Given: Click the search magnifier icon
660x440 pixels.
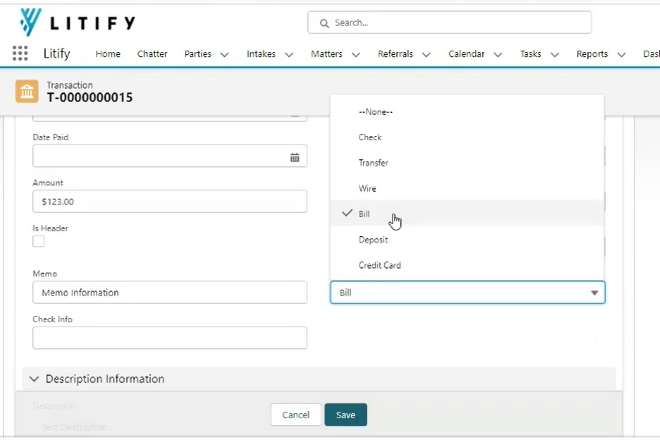Looking at the screenshot, I should 323,23.
